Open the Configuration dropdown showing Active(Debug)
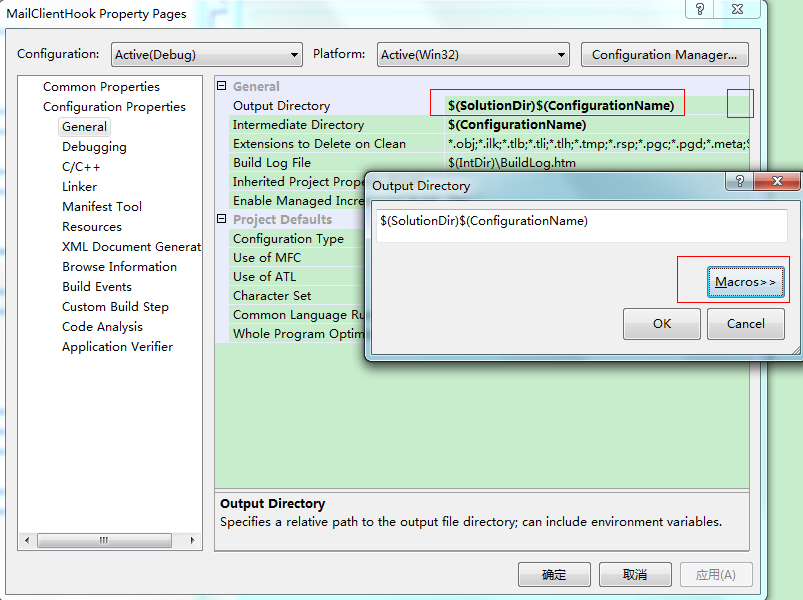Image resolution: width=803 pixels, height=600 pixels. 206,55
